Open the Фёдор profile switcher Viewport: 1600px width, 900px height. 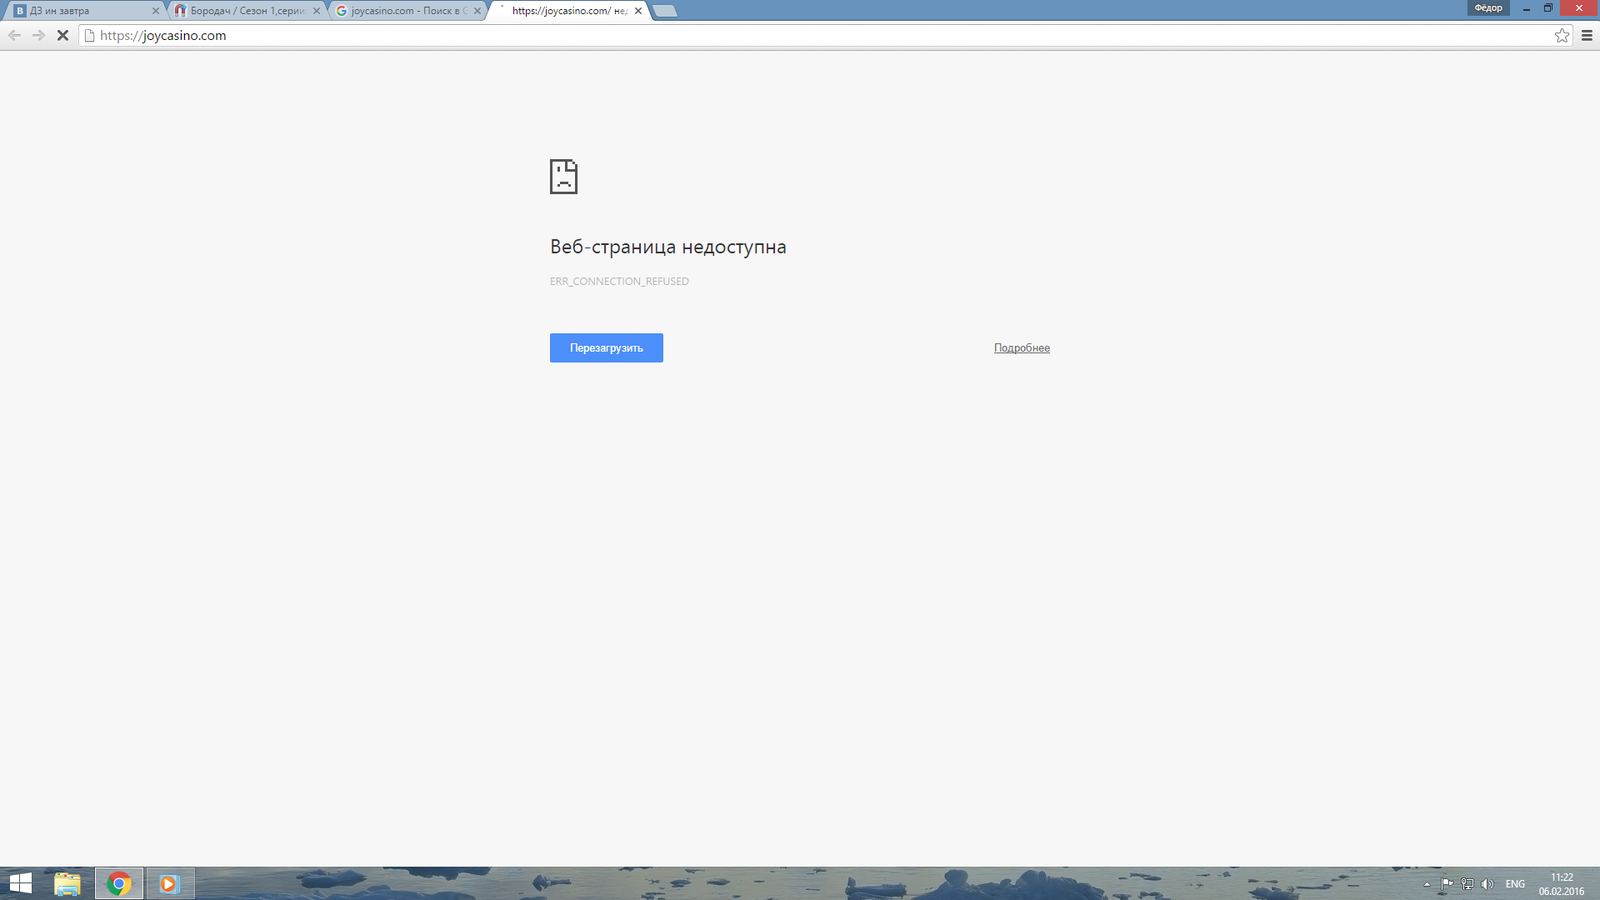1488,8
